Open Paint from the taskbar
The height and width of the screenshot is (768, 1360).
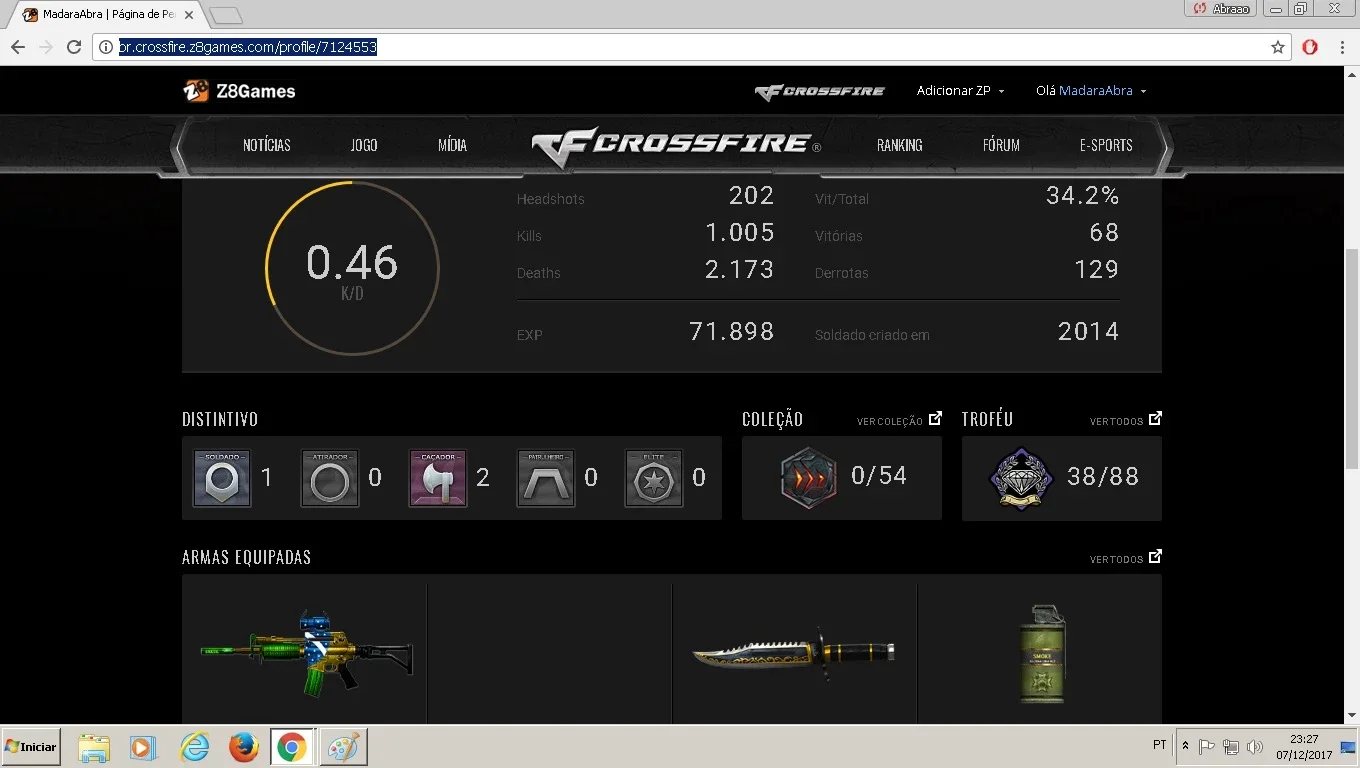343,747
